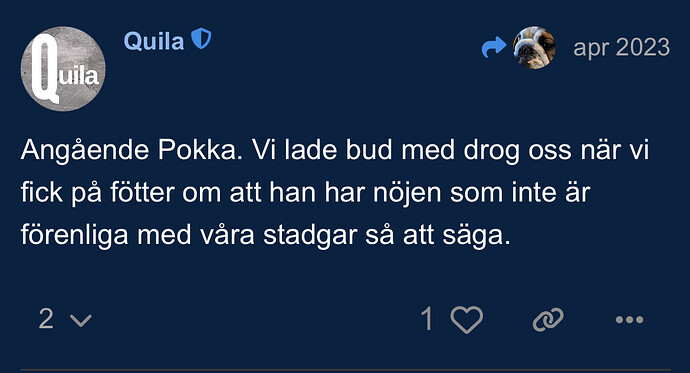Copy post link via chain icon
This screenshot has height=373, width=690.
pyautogui.click(x=548, y=319)
